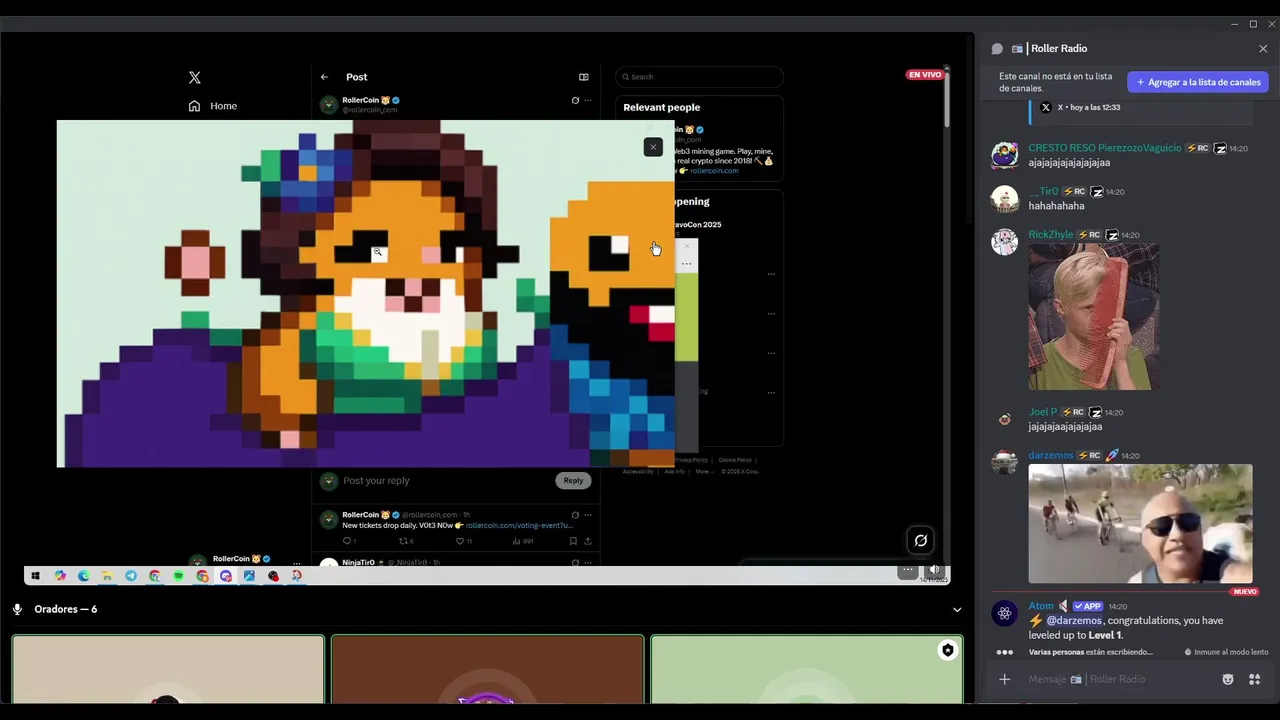The width and height of the screenshot is (1280, 720).
Task: Select the beige speaker tile
Action: coord(168,668)
